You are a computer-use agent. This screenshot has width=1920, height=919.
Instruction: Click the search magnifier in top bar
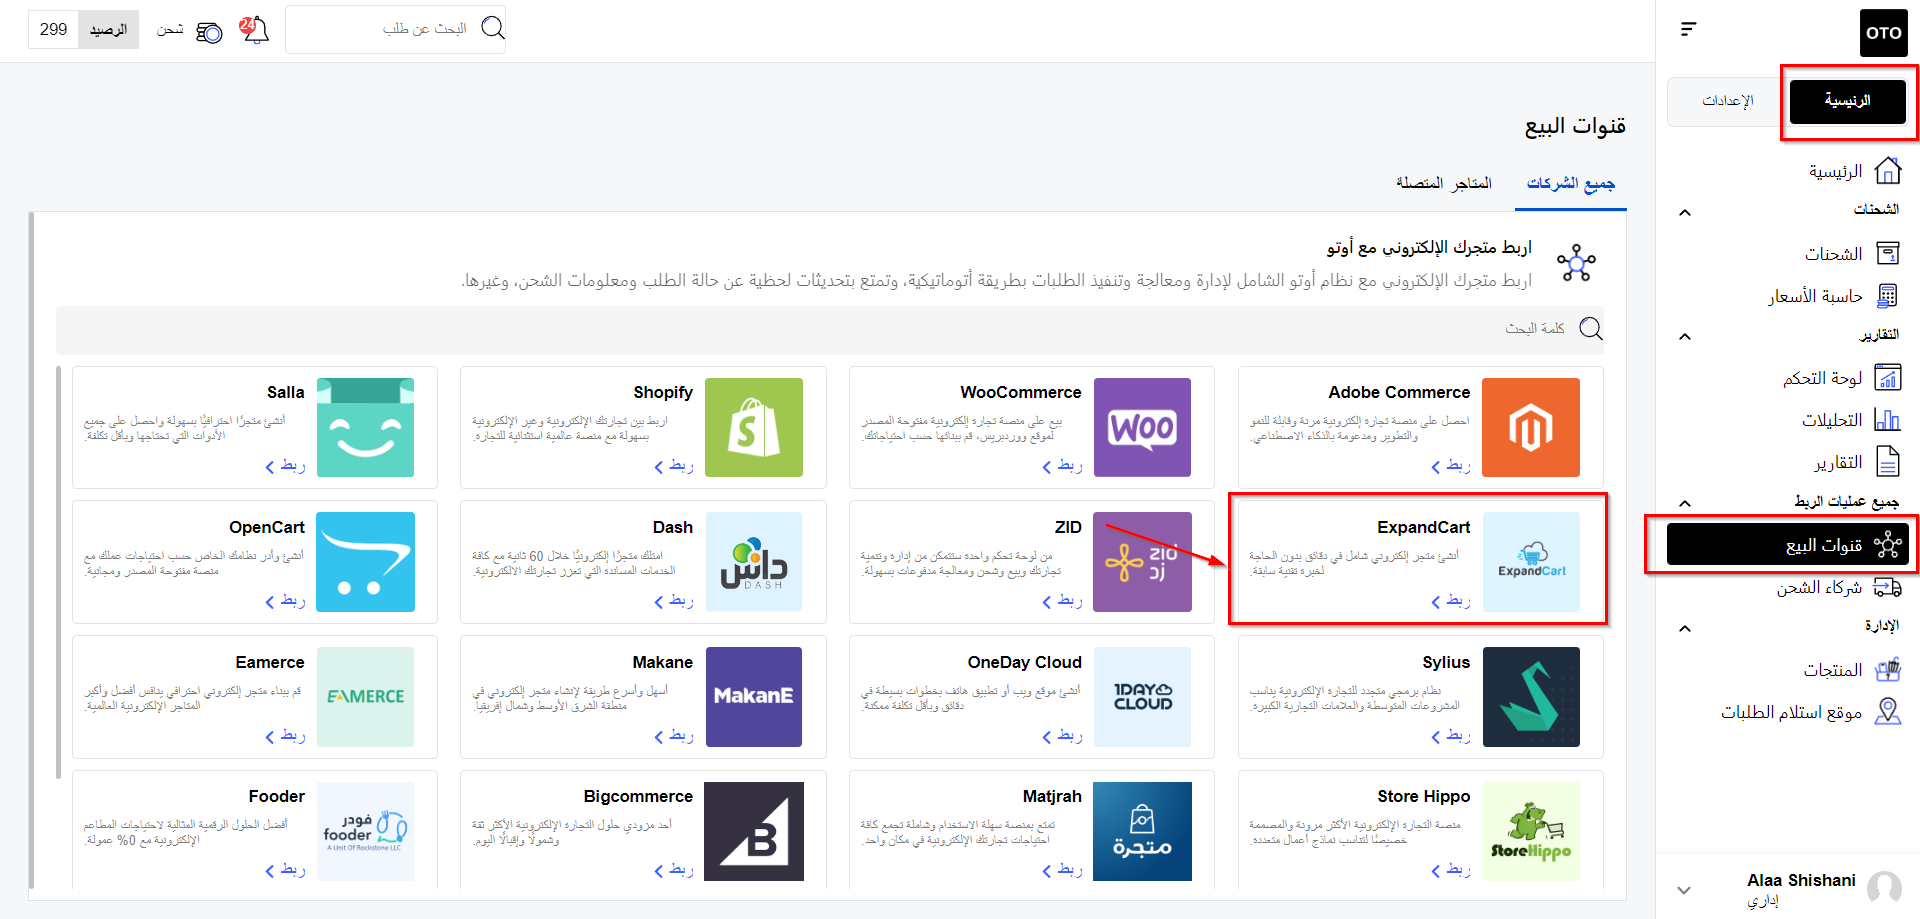[x=492, y=28]
